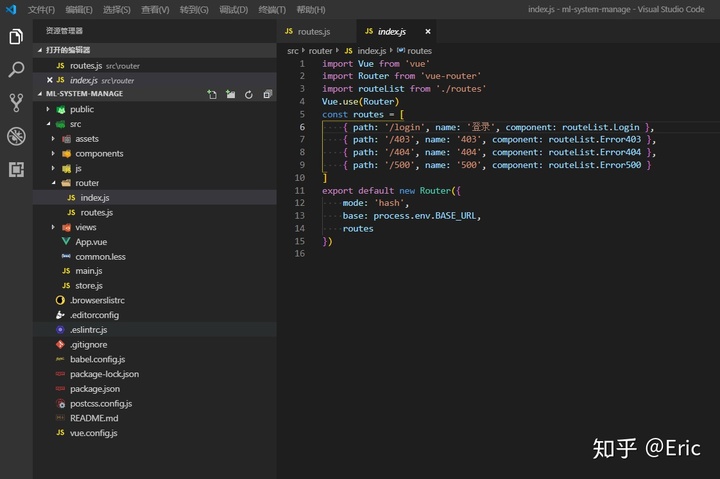Image resolution: width=720 pixels, height=479 pixels.
Task: Open the 查看(V) menu
Action: [155, 10]
